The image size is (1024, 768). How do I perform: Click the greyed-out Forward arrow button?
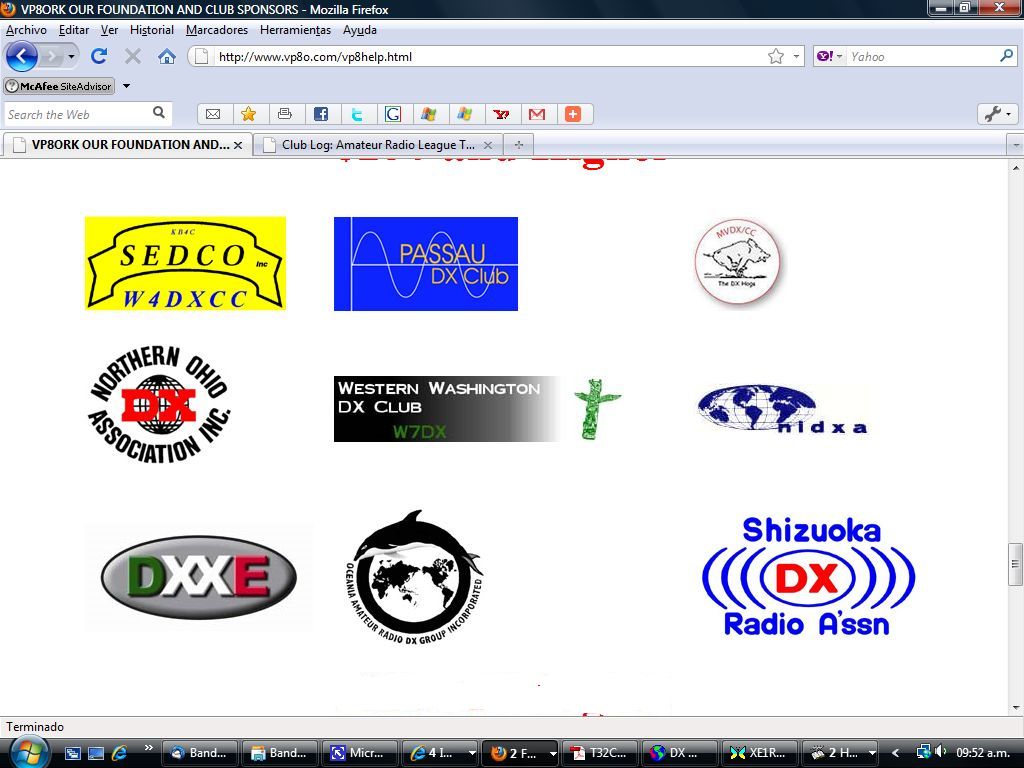[50, 57]
